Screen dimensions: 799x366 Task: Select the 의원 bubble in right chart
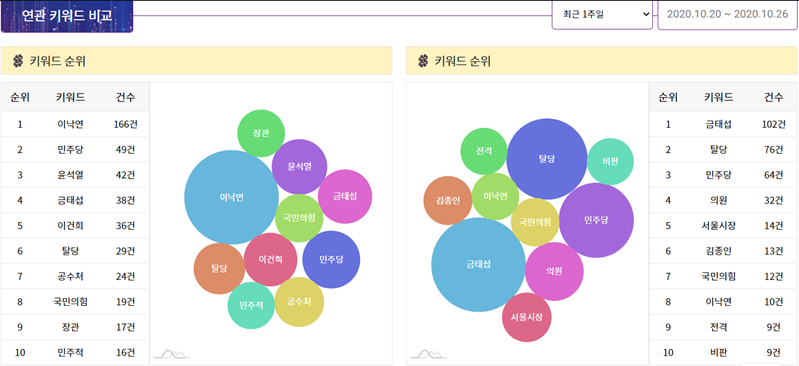point(554,272)
